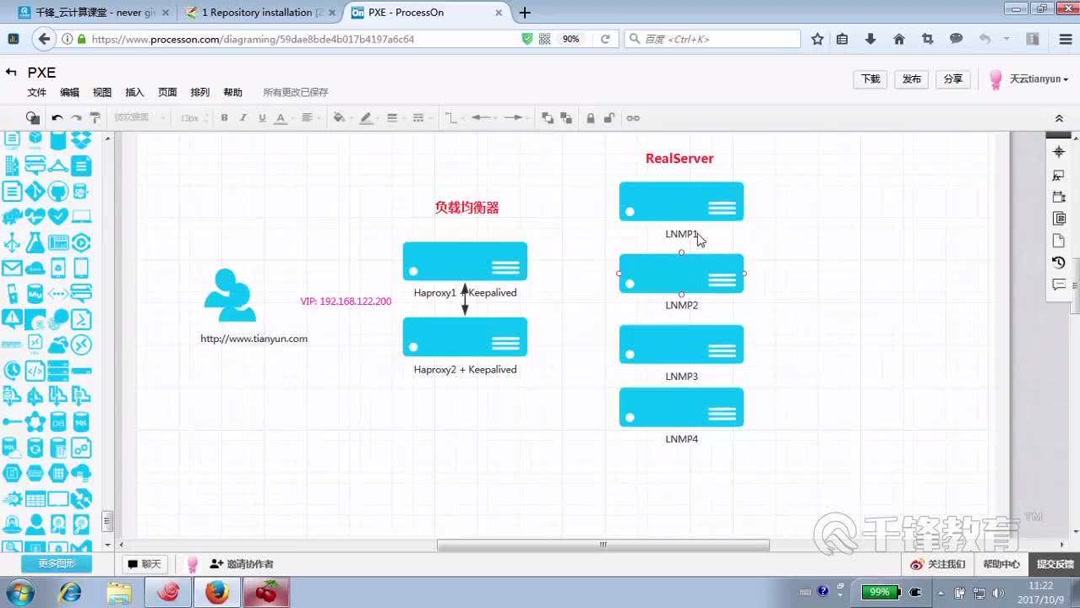Toggle underline formatting for text

[261, 117]
